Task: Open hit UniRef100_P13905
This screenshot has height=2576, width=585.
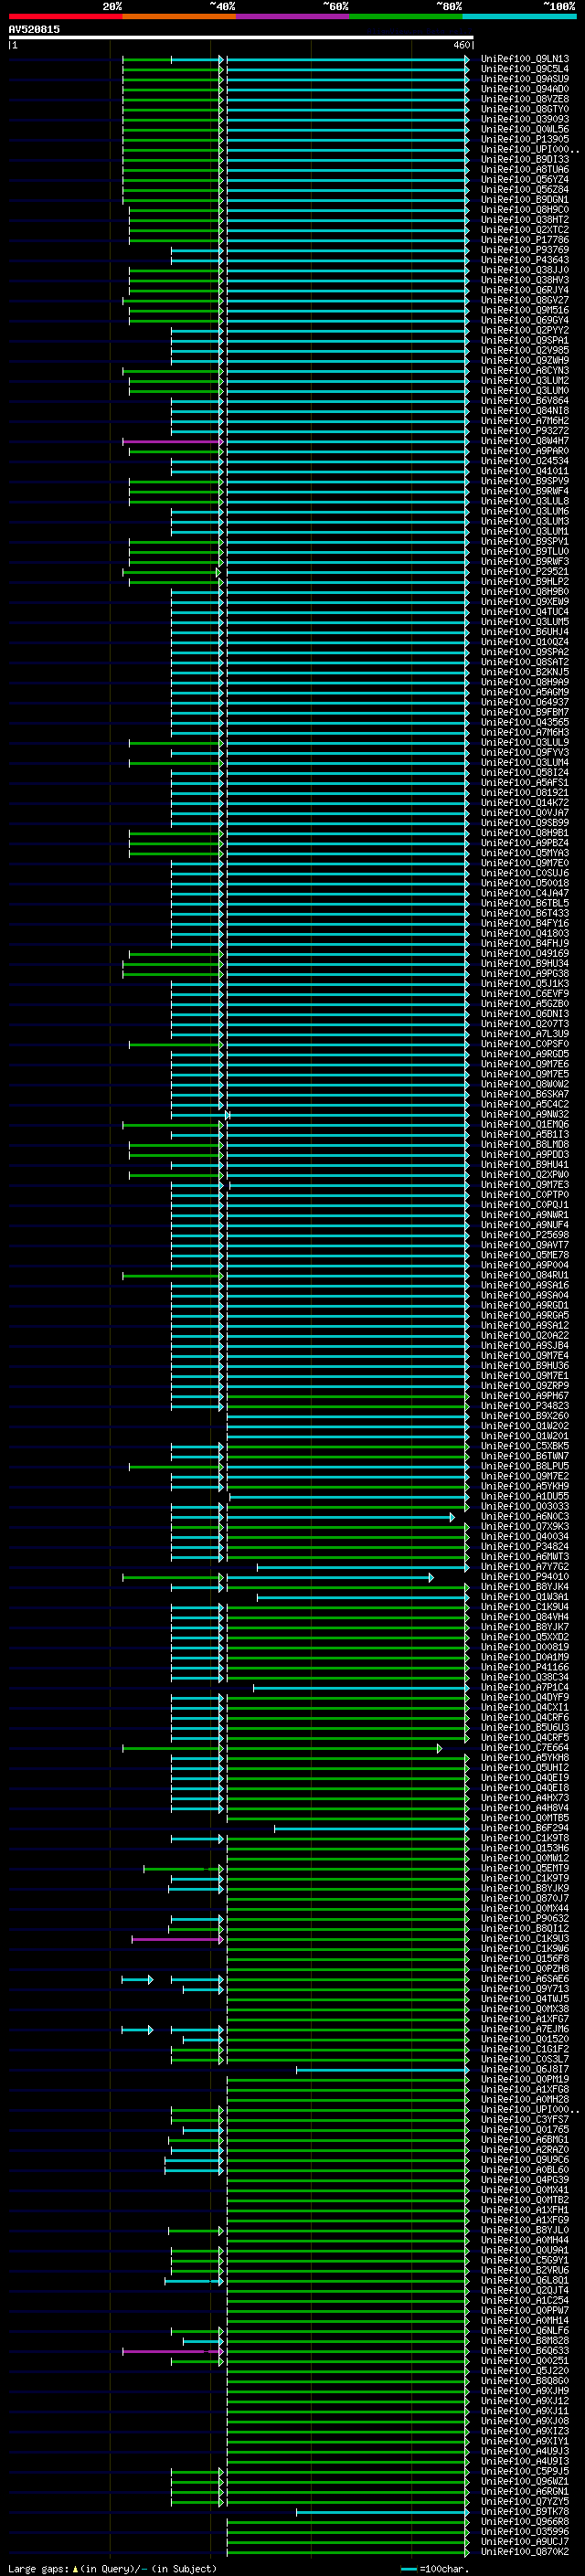Action: [x=524, y=139]
